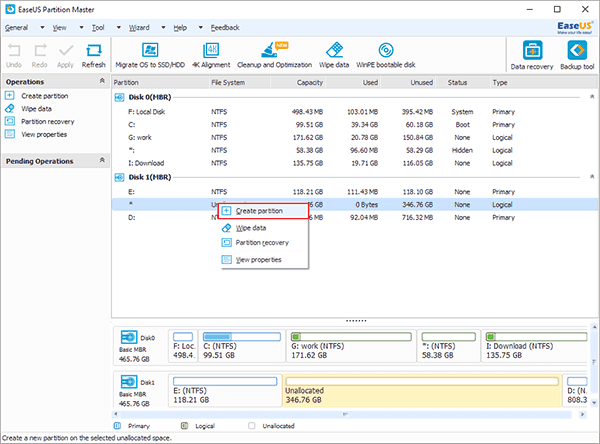The image size is (600, 444).
Task: Click the EaseUS logo
Action: point(575,28)
